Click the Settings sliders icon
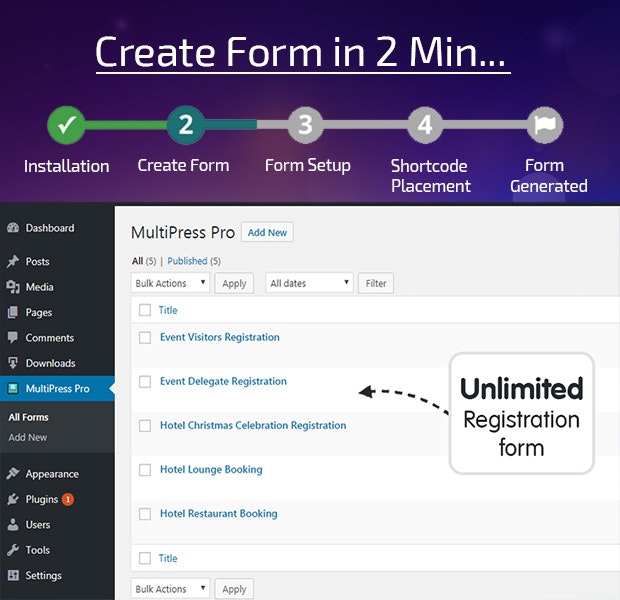Image resolution: width=620 pixels, height=600 pixels. click(x=13, y=575)
